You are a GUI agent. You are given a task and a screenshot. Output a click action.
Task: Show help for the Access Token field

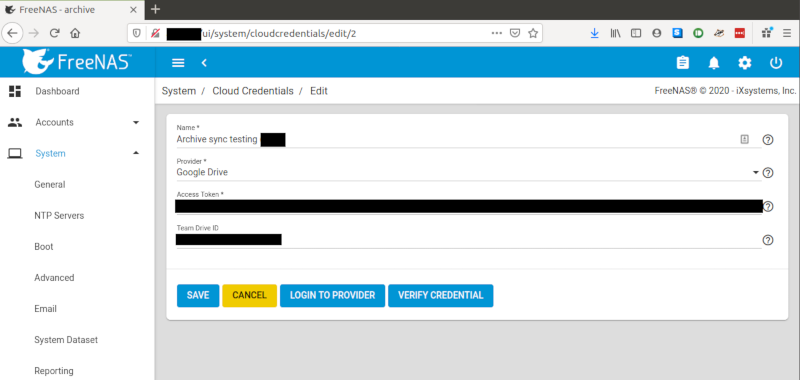click(x=768, y=207)
